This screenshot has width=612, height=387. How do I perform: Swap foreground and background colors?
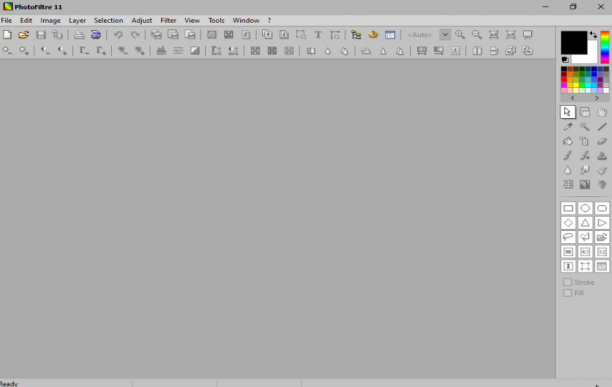[593, 35]
